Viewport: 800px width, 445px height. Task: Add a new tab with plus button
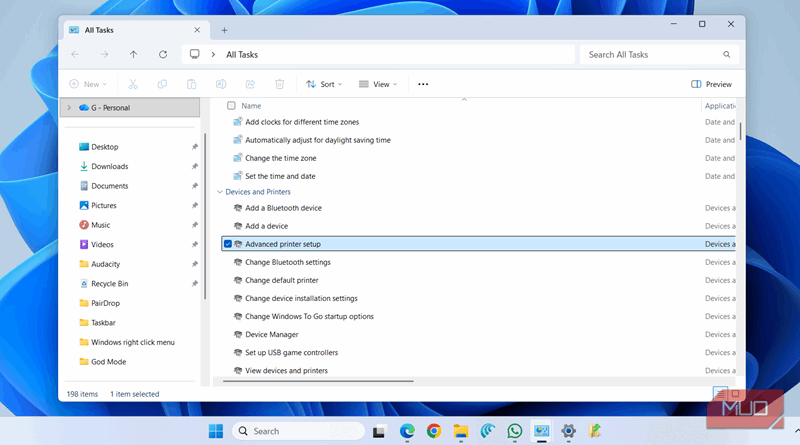pos(224,30)
